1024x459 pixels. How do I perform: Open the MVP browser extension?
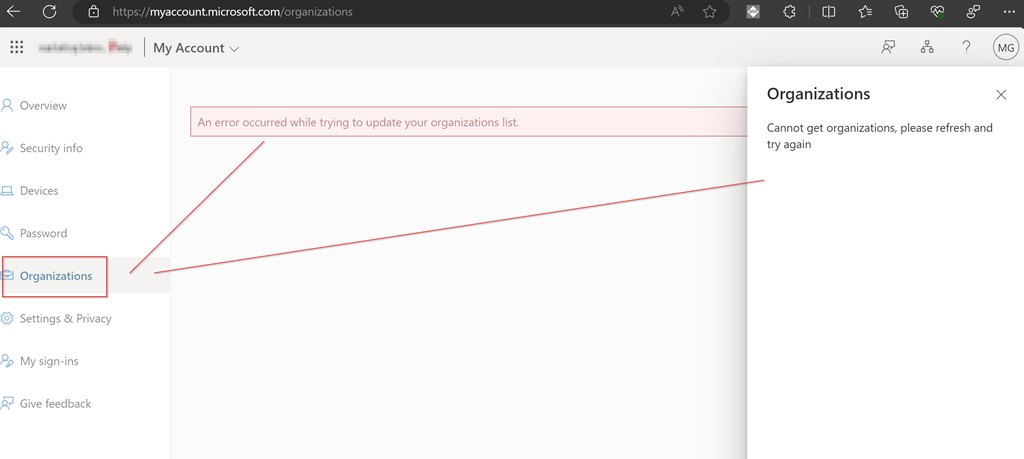[753, 11]
